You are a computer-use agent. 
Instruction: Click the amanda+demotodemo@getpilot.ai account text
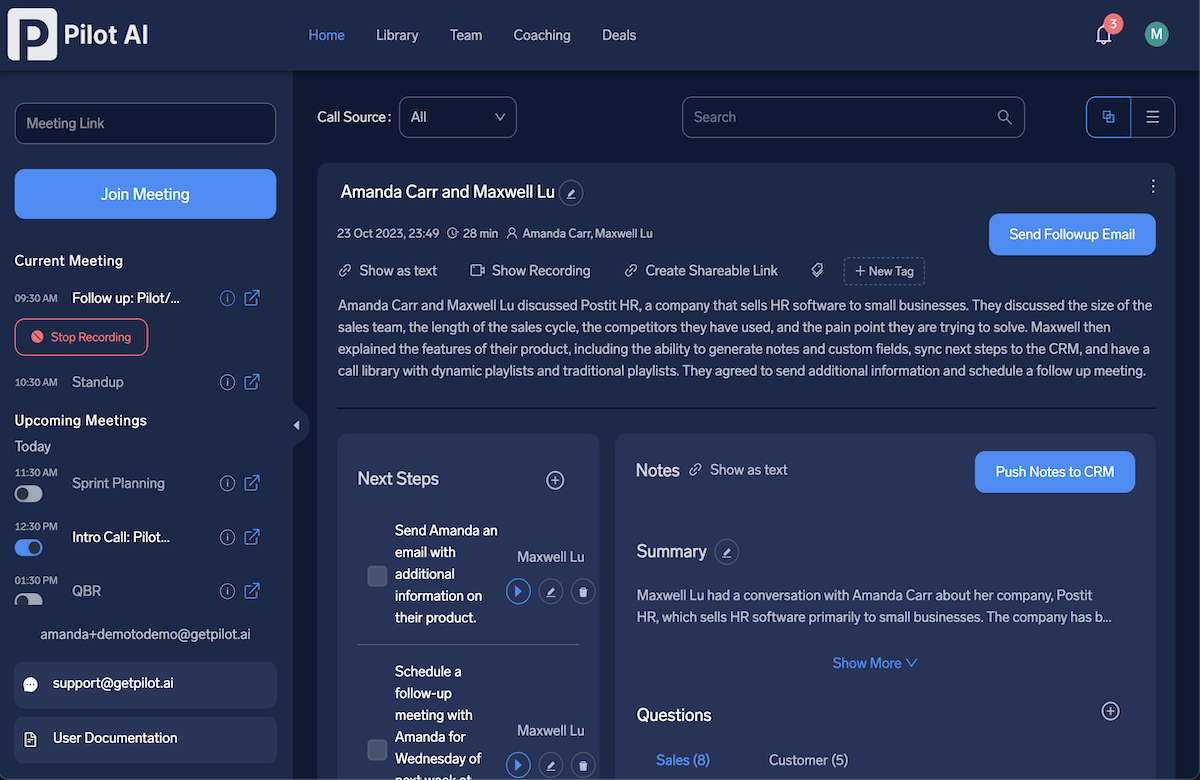point(145,634)
